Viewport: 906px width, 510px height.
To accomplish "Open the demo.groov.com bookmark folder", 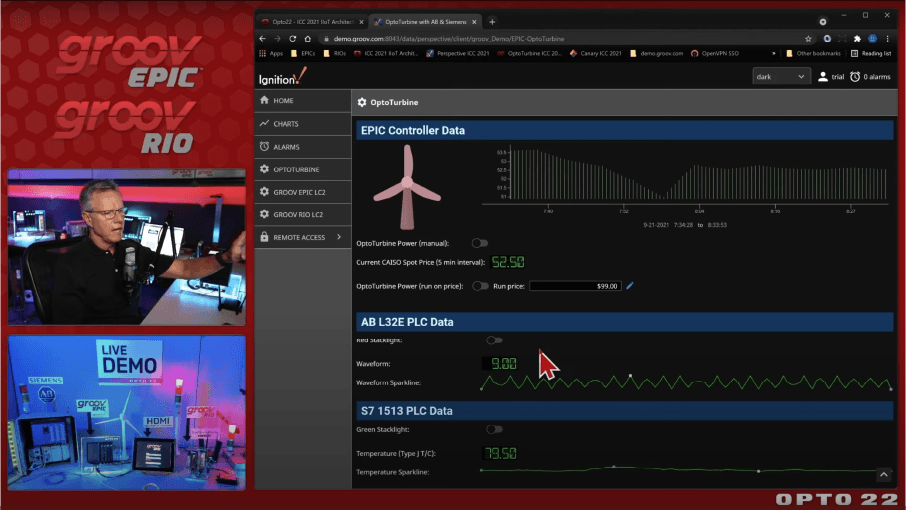I will point(656,53).
